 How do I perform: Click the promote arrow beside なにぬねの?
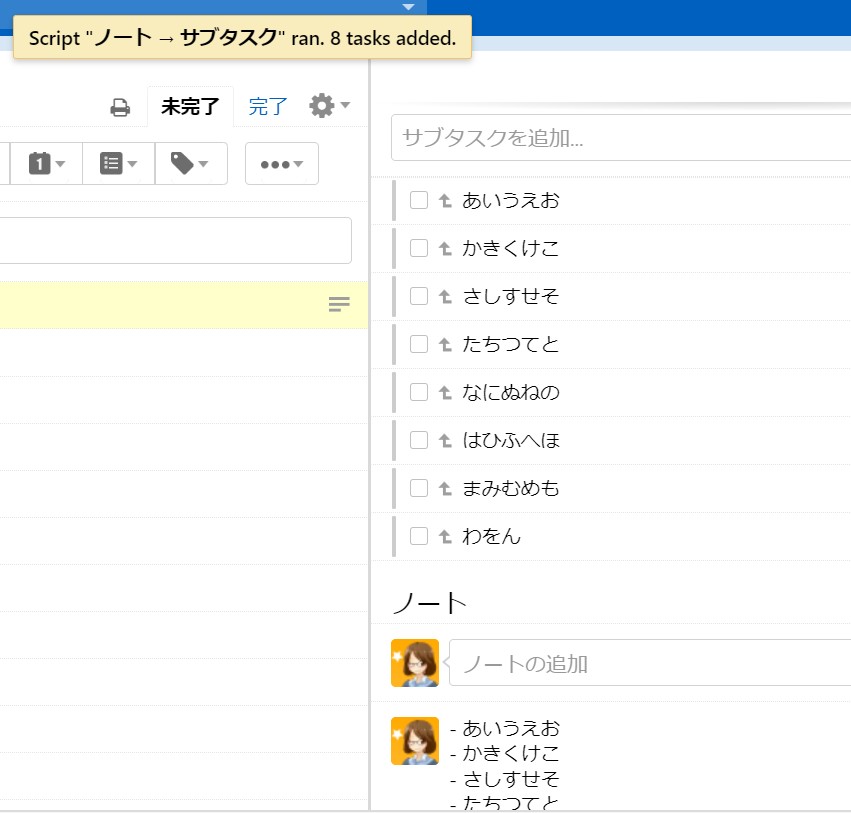click(446, 393)
